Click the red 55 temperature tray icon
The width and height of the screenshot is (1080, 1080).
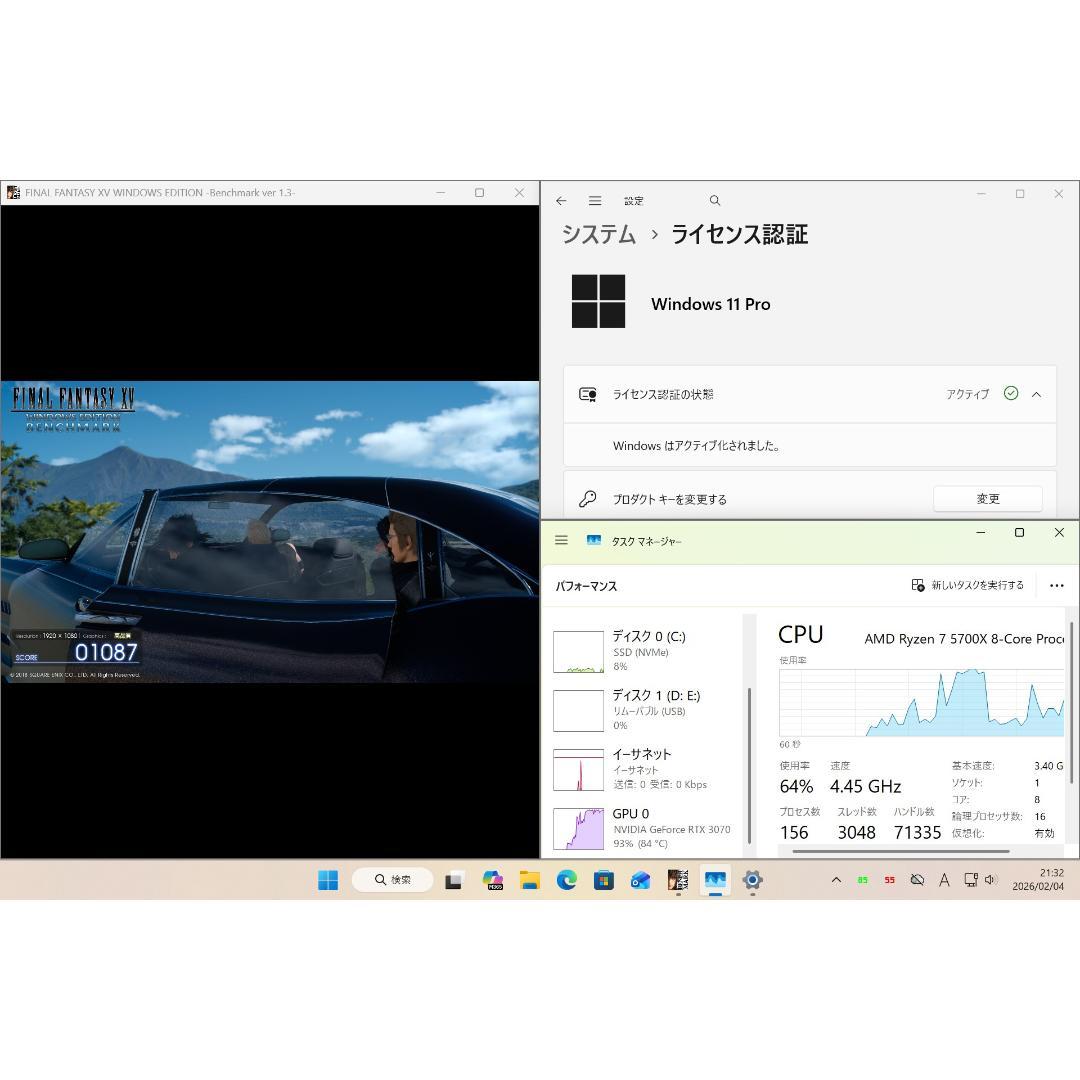[x=890, y=880]
